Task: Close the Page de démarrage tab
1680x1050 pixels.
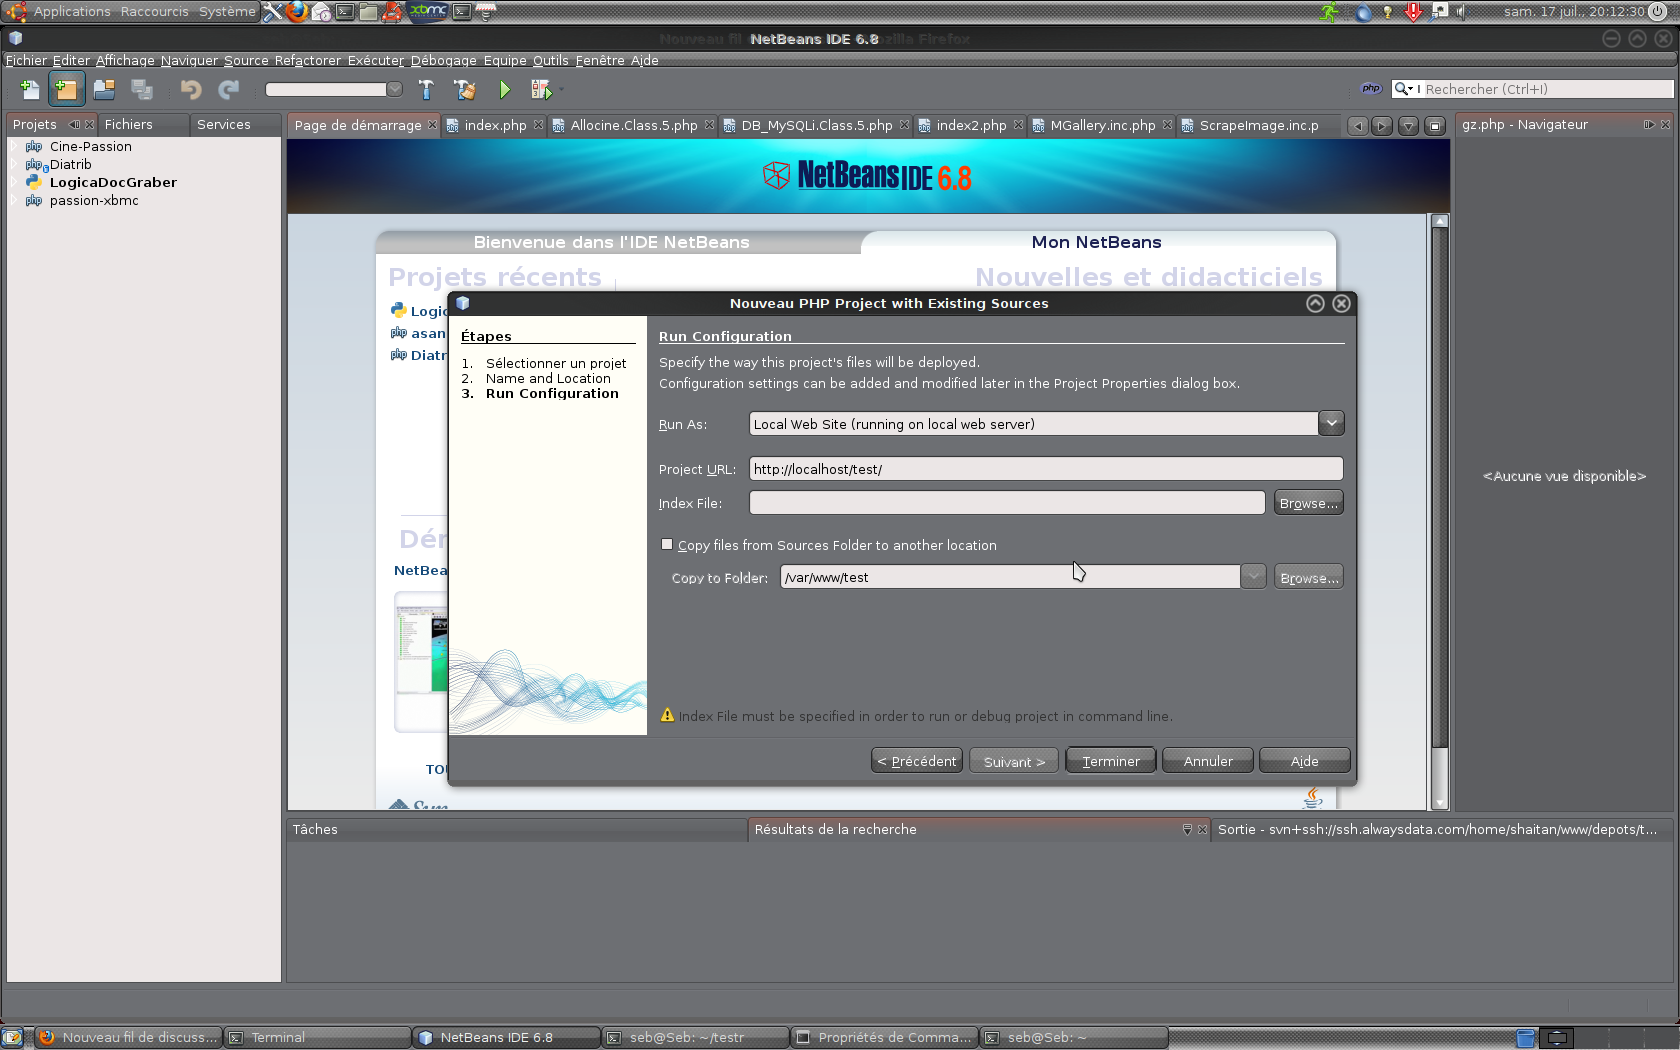Action: click(x=432, y=125)
